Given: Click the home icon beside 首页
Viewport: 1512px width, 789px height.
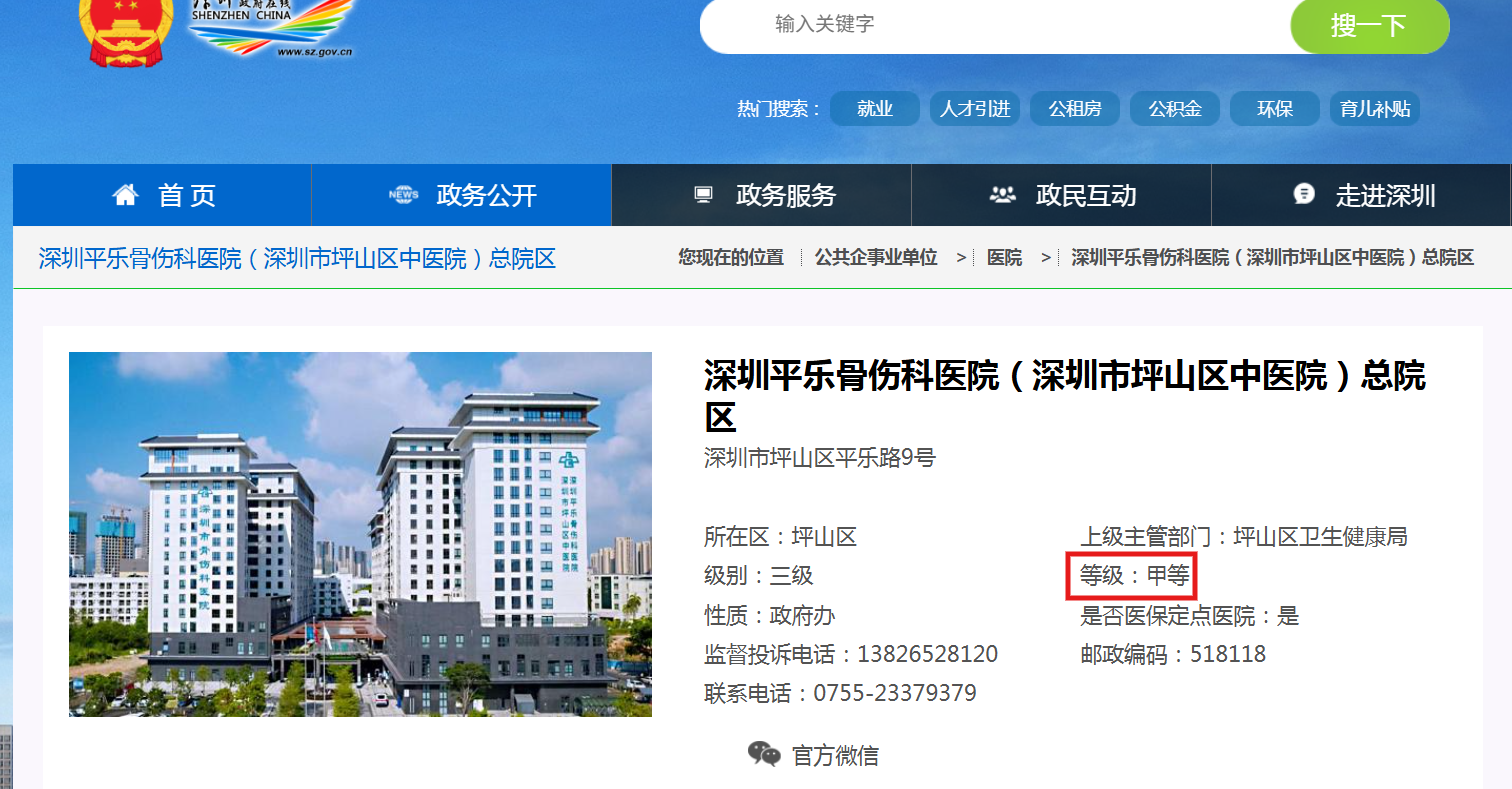Looking at the screenshot, I should tap(125, 195).
